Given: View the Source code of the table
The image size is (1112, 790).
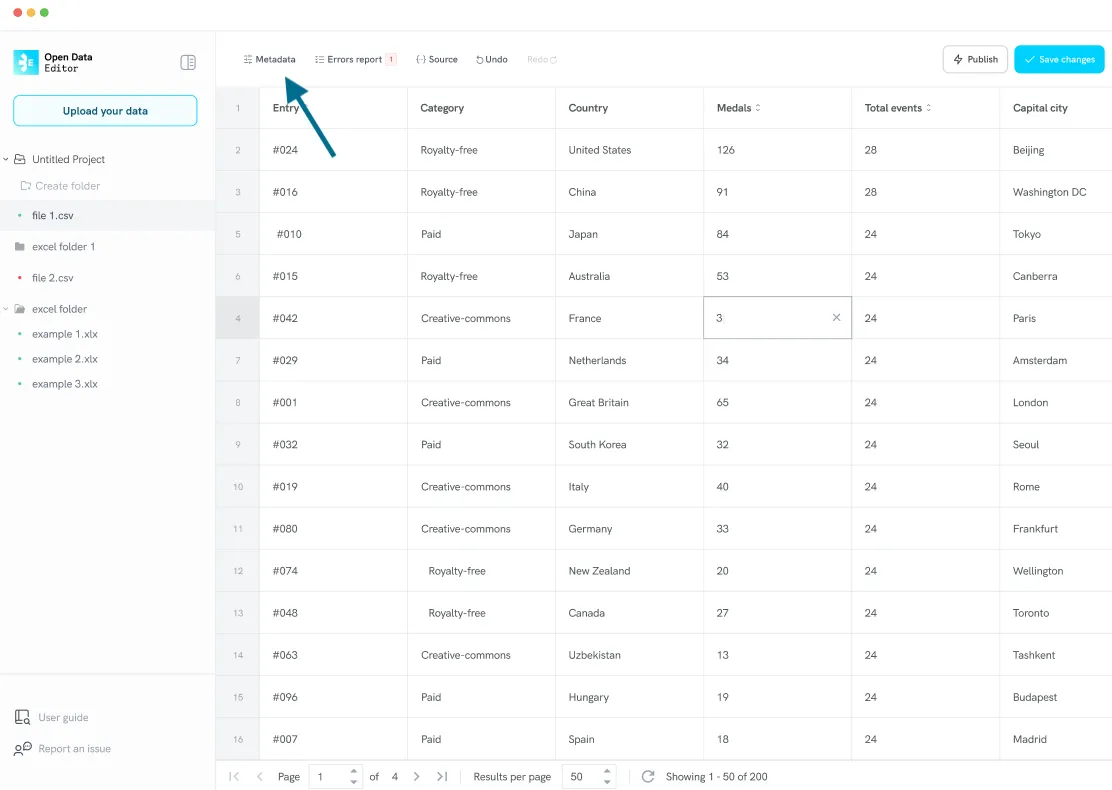Looking at the screenshot, I should tap(436, 59).
